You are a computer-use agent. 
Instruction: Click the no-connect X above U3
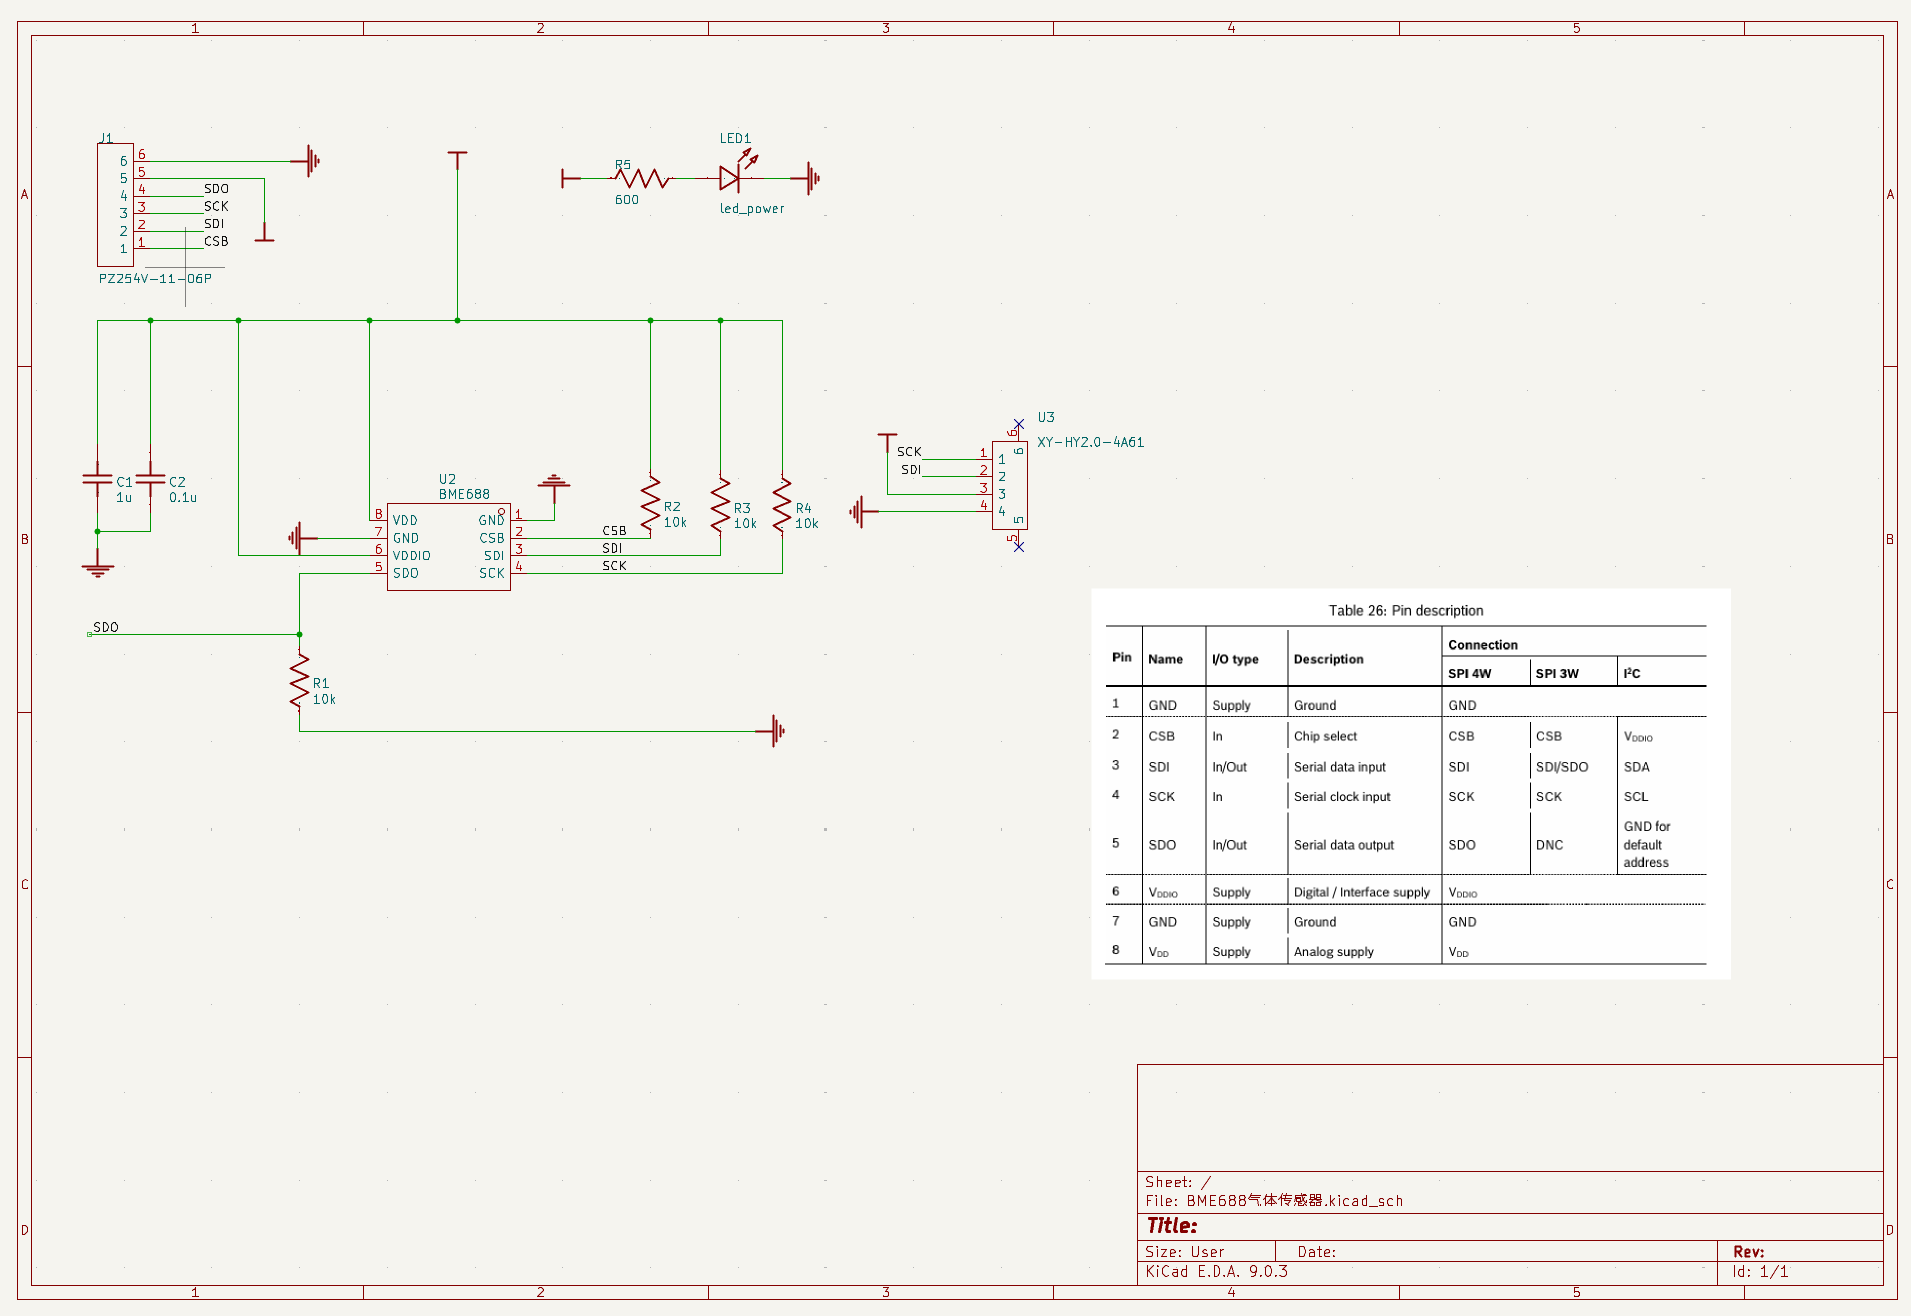tap(1018, 424)
